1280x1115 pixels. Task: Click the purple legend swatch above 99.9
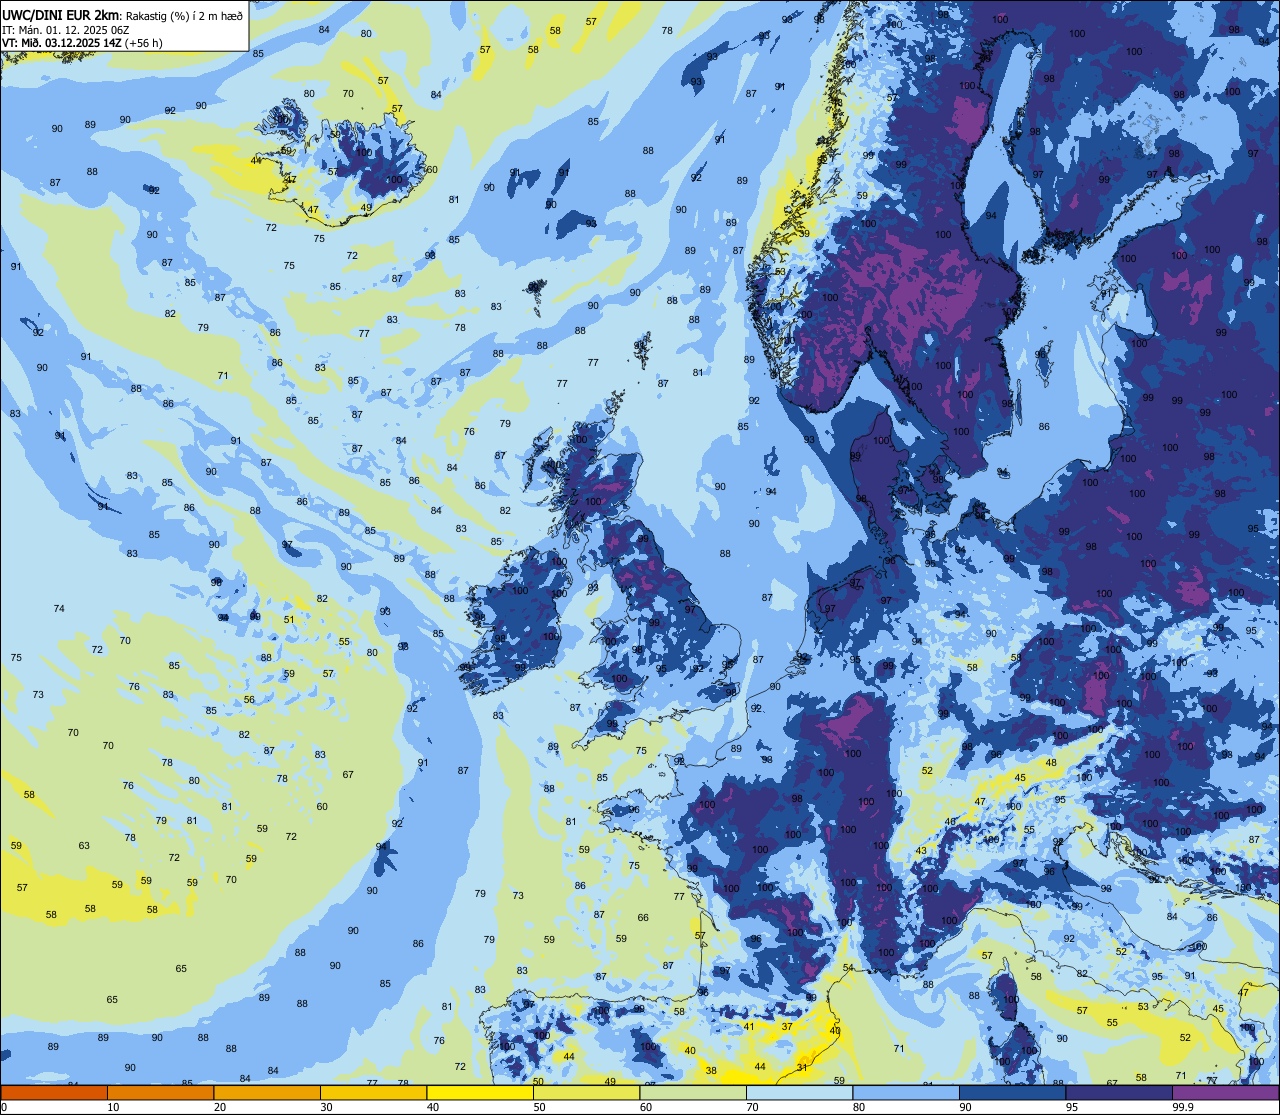pyautogui.click(x=1225, y=1092)
